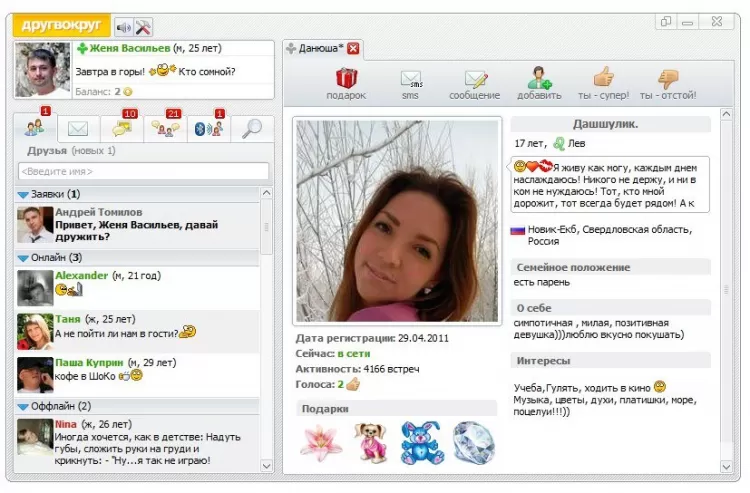Viewport: 750px width, 493px height.
Task: Open the Bluetooth nearby tab
Action: click(209, 129)
